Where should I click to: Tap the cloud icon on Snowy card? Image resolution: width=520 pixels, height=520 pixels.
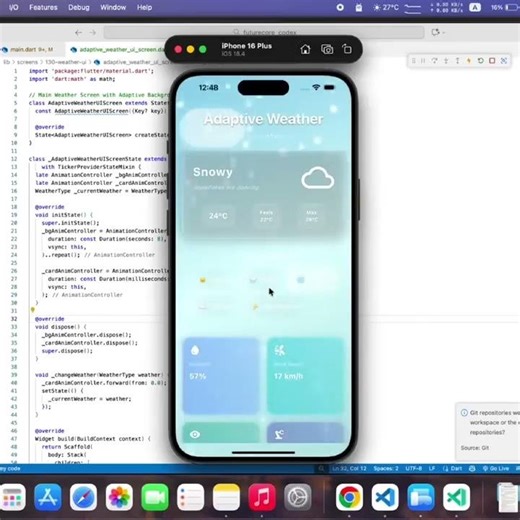pos(317,178)
